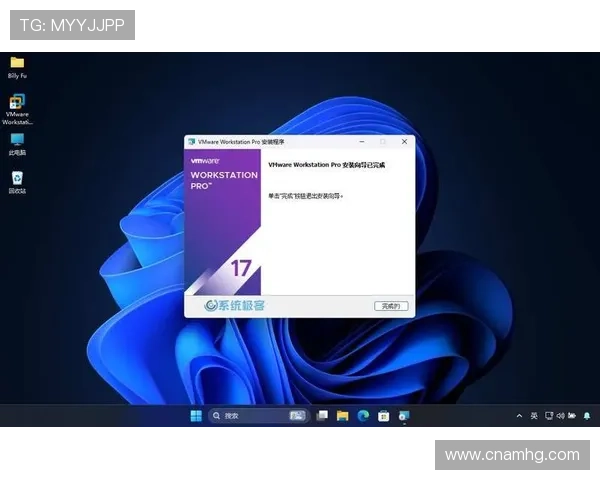Viewport: 600px width, 480px height.
Task: Open the volume speaker tray icon
Action: [x=560, y=415]
